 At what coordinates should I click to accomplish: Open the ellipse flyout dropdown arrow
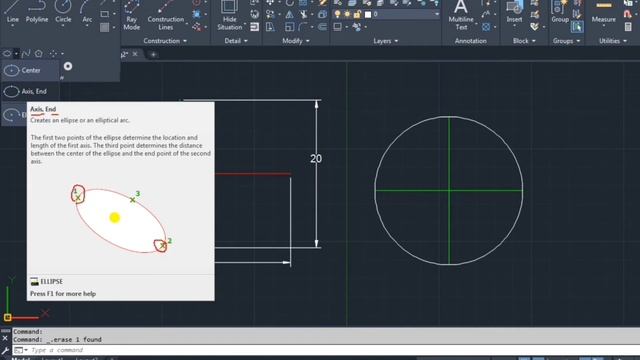(x=16, y=53)
